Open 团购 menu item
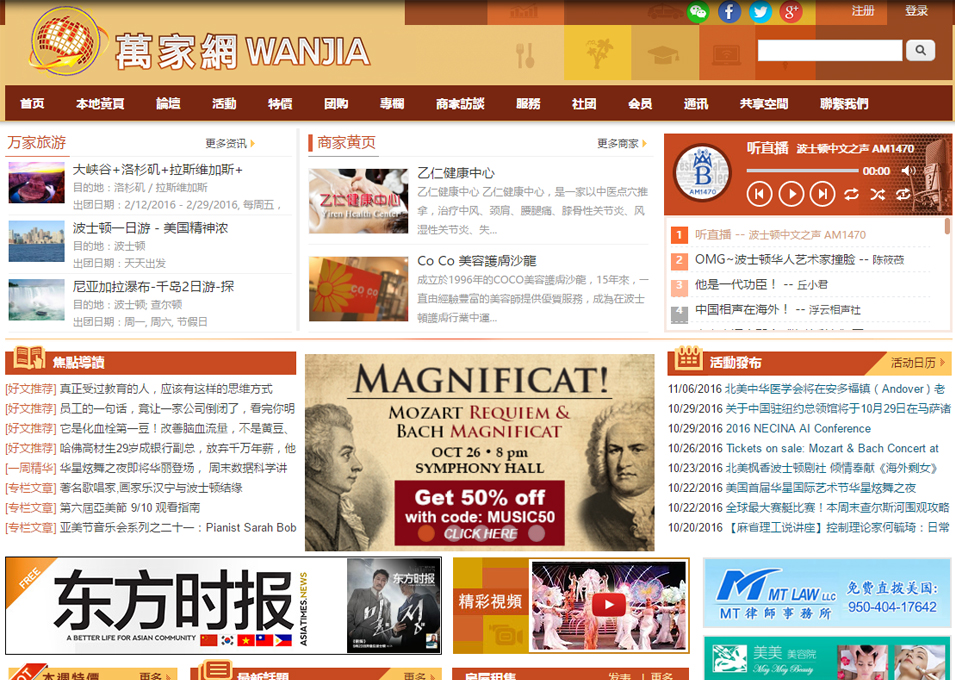 coord(336,104)
